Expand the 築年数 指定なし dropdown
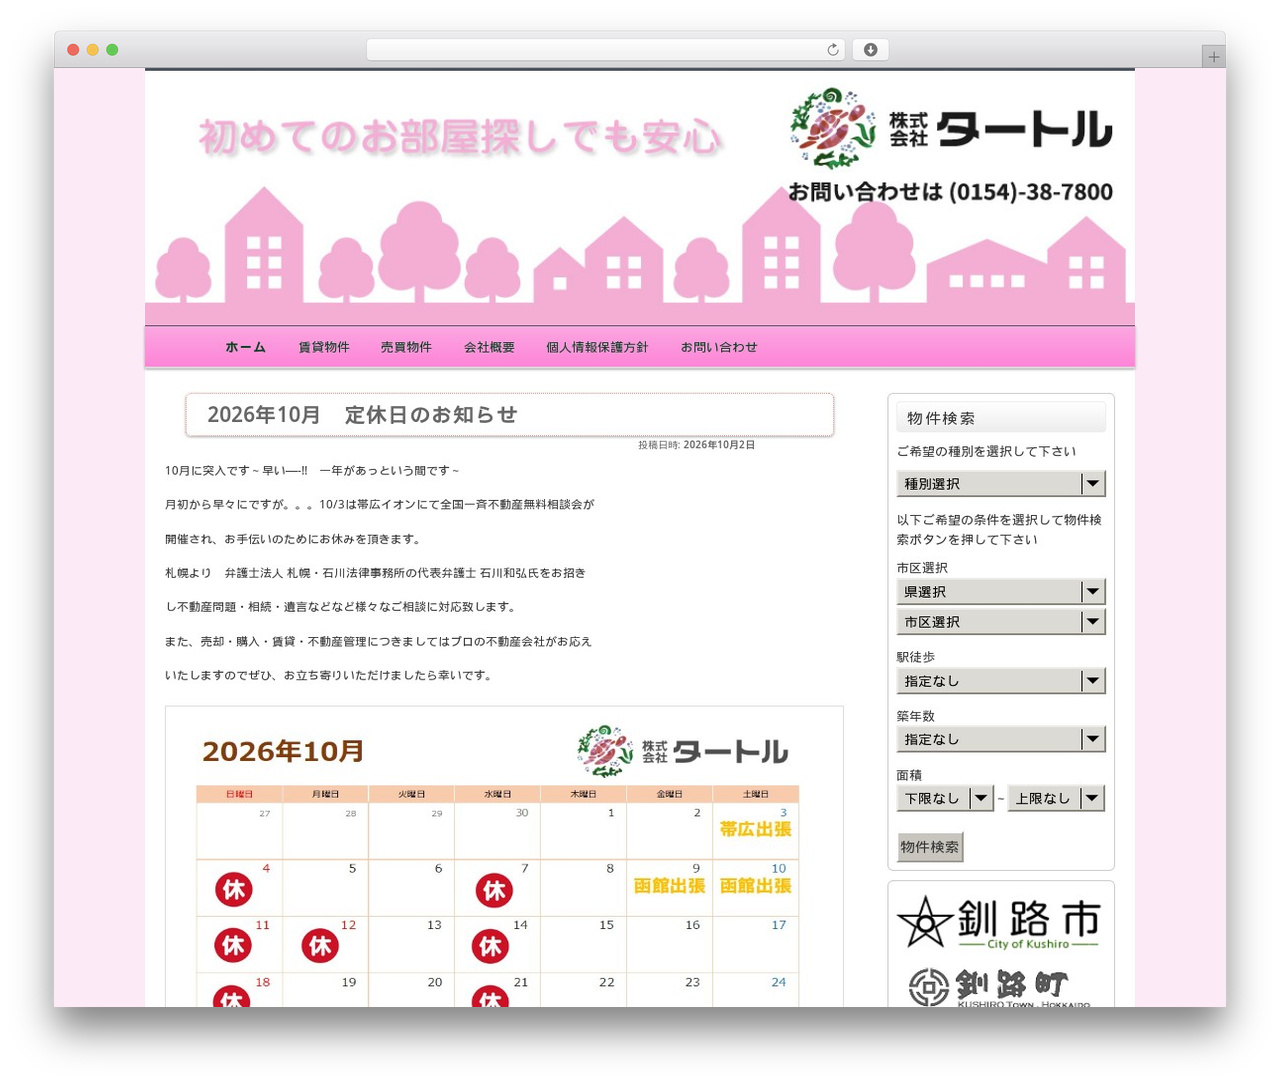 (x=1000, y=739)
